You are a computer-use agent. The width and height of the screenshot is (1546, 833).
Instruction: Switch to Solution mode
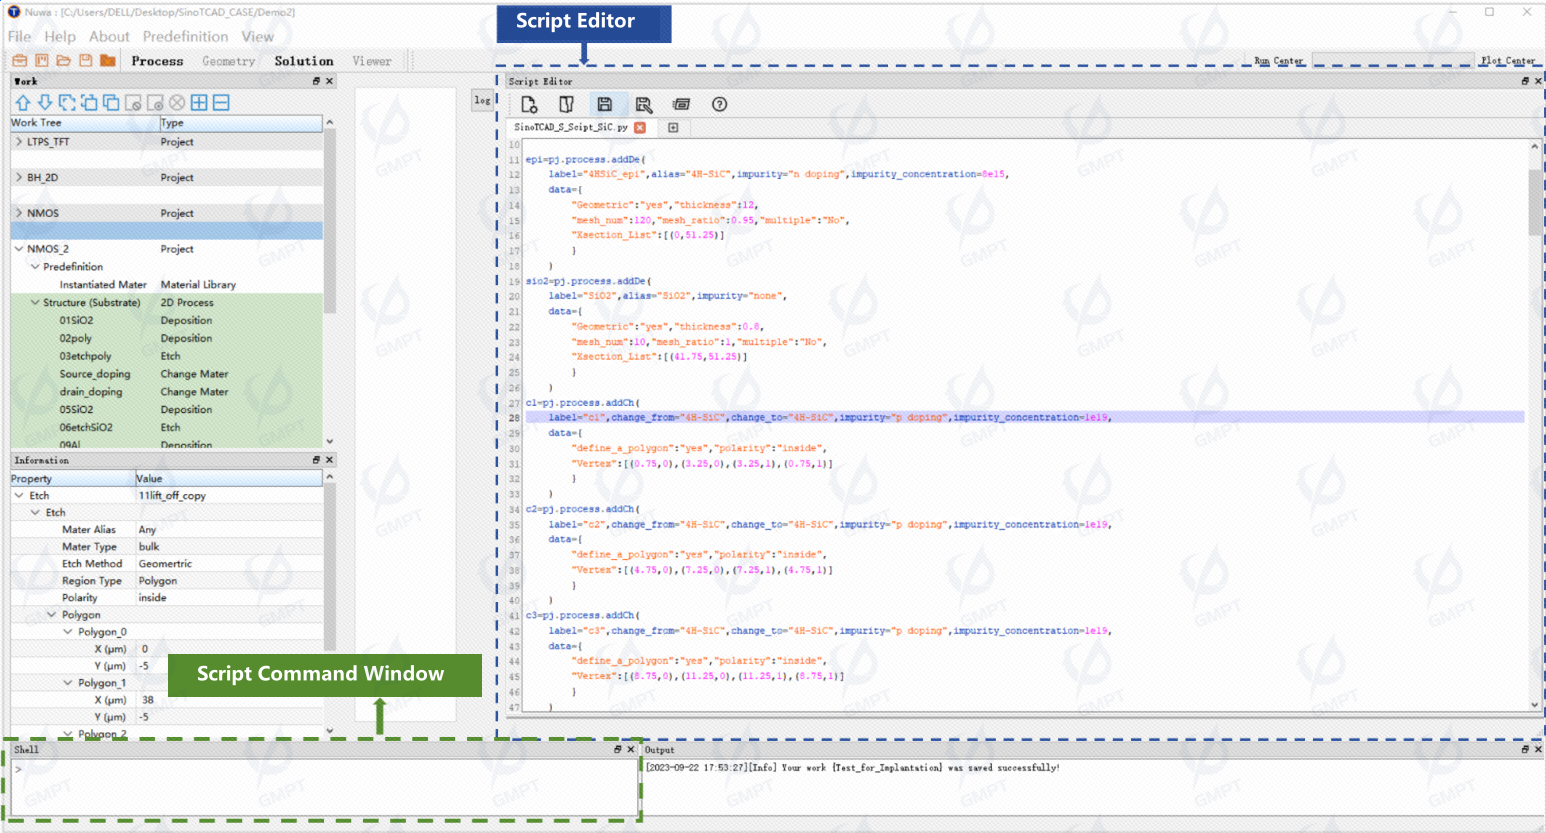click(304, 61)
